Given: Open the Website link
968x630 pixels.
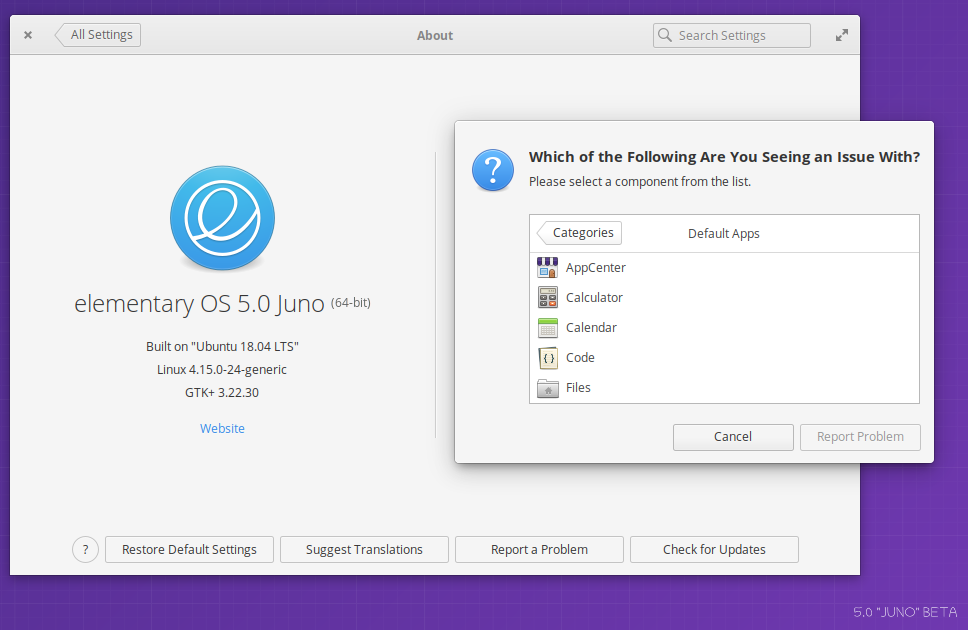Looking at the screenshot, I should tap(222, 429).
